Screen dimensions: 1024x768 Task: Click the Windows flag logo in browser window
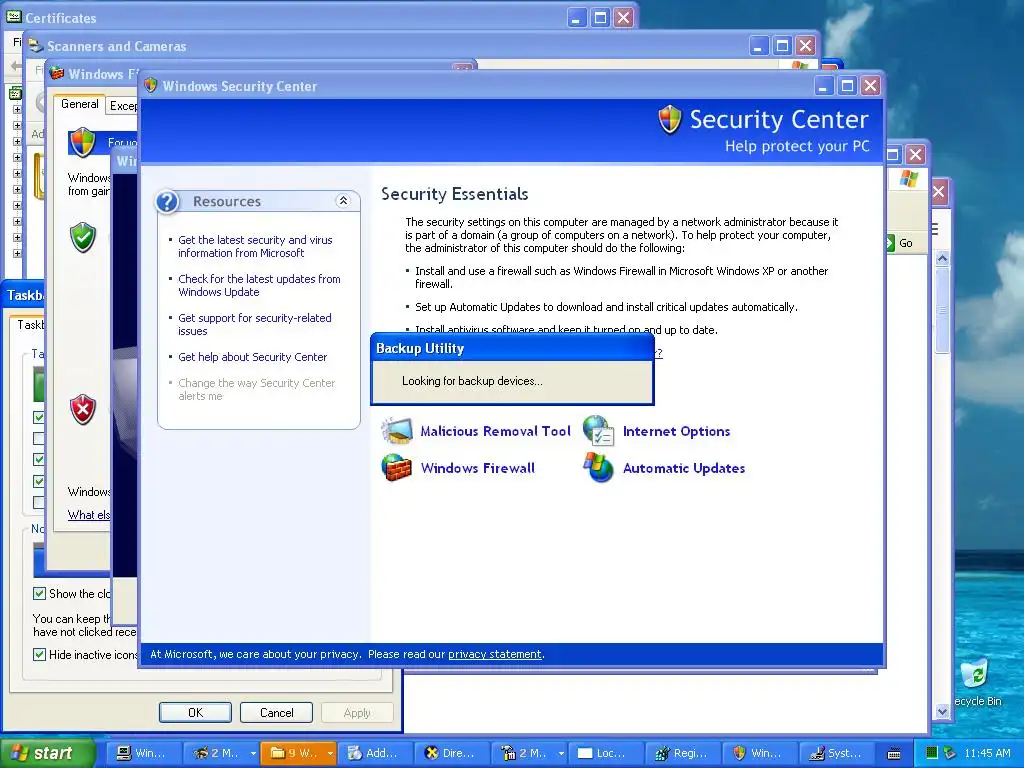[x=908, y=178]
